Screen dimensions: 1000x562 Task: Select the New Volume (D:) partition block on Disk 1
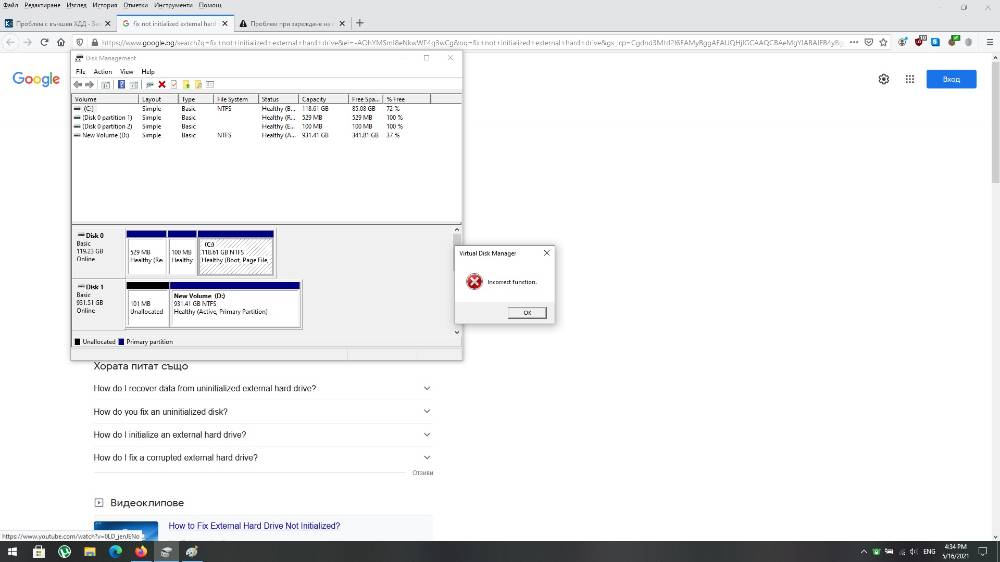click(x=235, y=305)
